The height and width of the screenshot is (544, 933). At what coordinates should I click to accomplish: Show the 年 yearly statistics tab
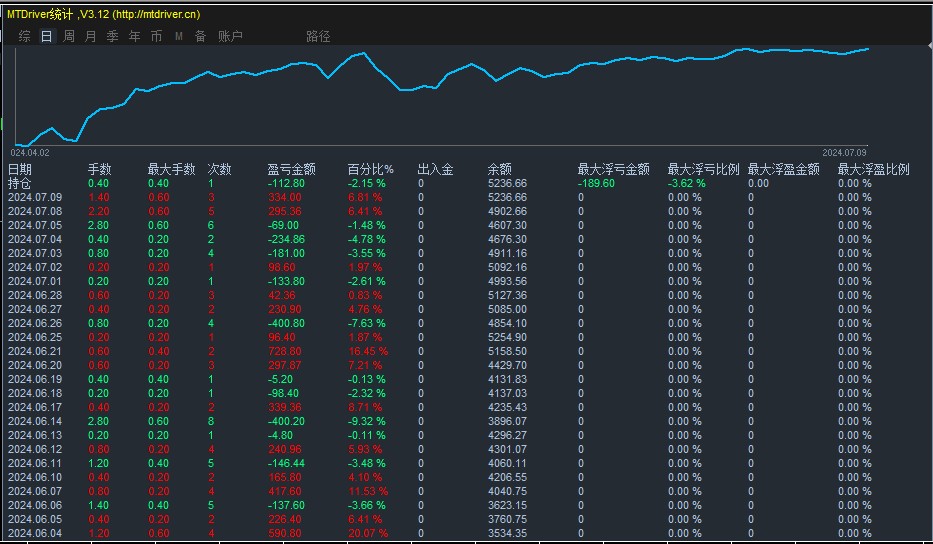click(x=134, y=36)
